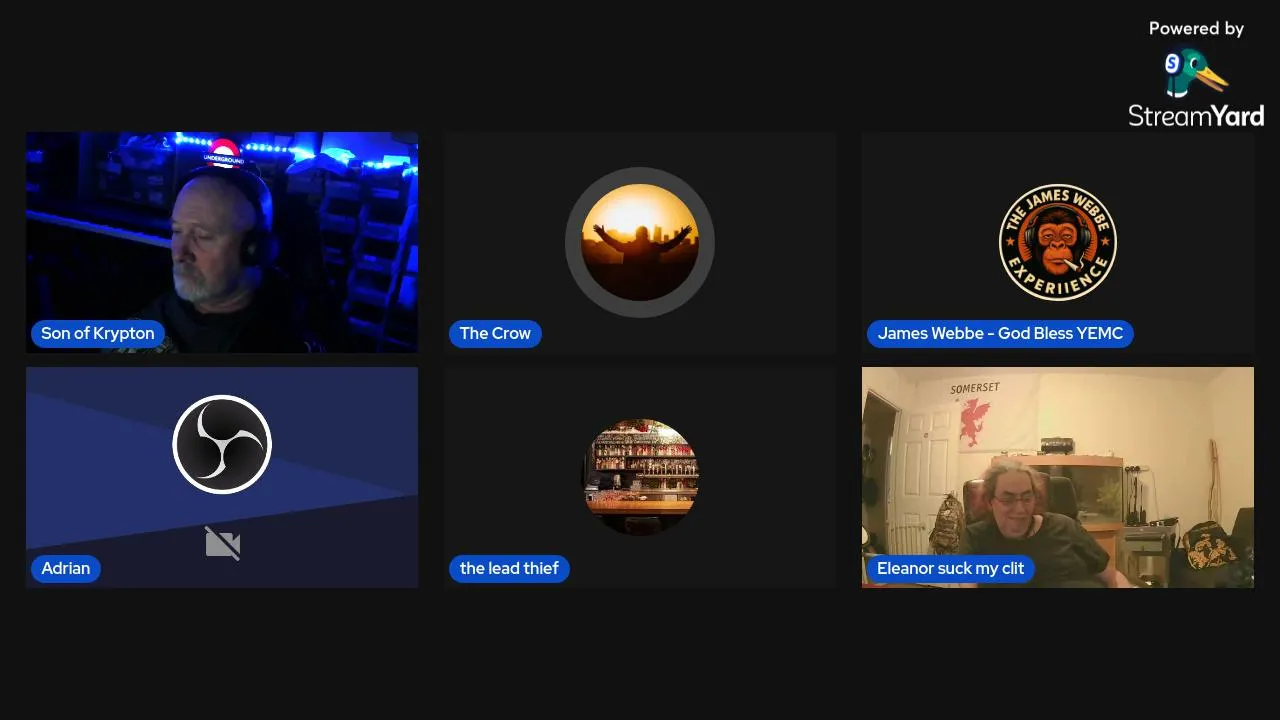Click the James Webbe Experience monkey logo
Screen dimensions: 1280x720
point(1058,242)
